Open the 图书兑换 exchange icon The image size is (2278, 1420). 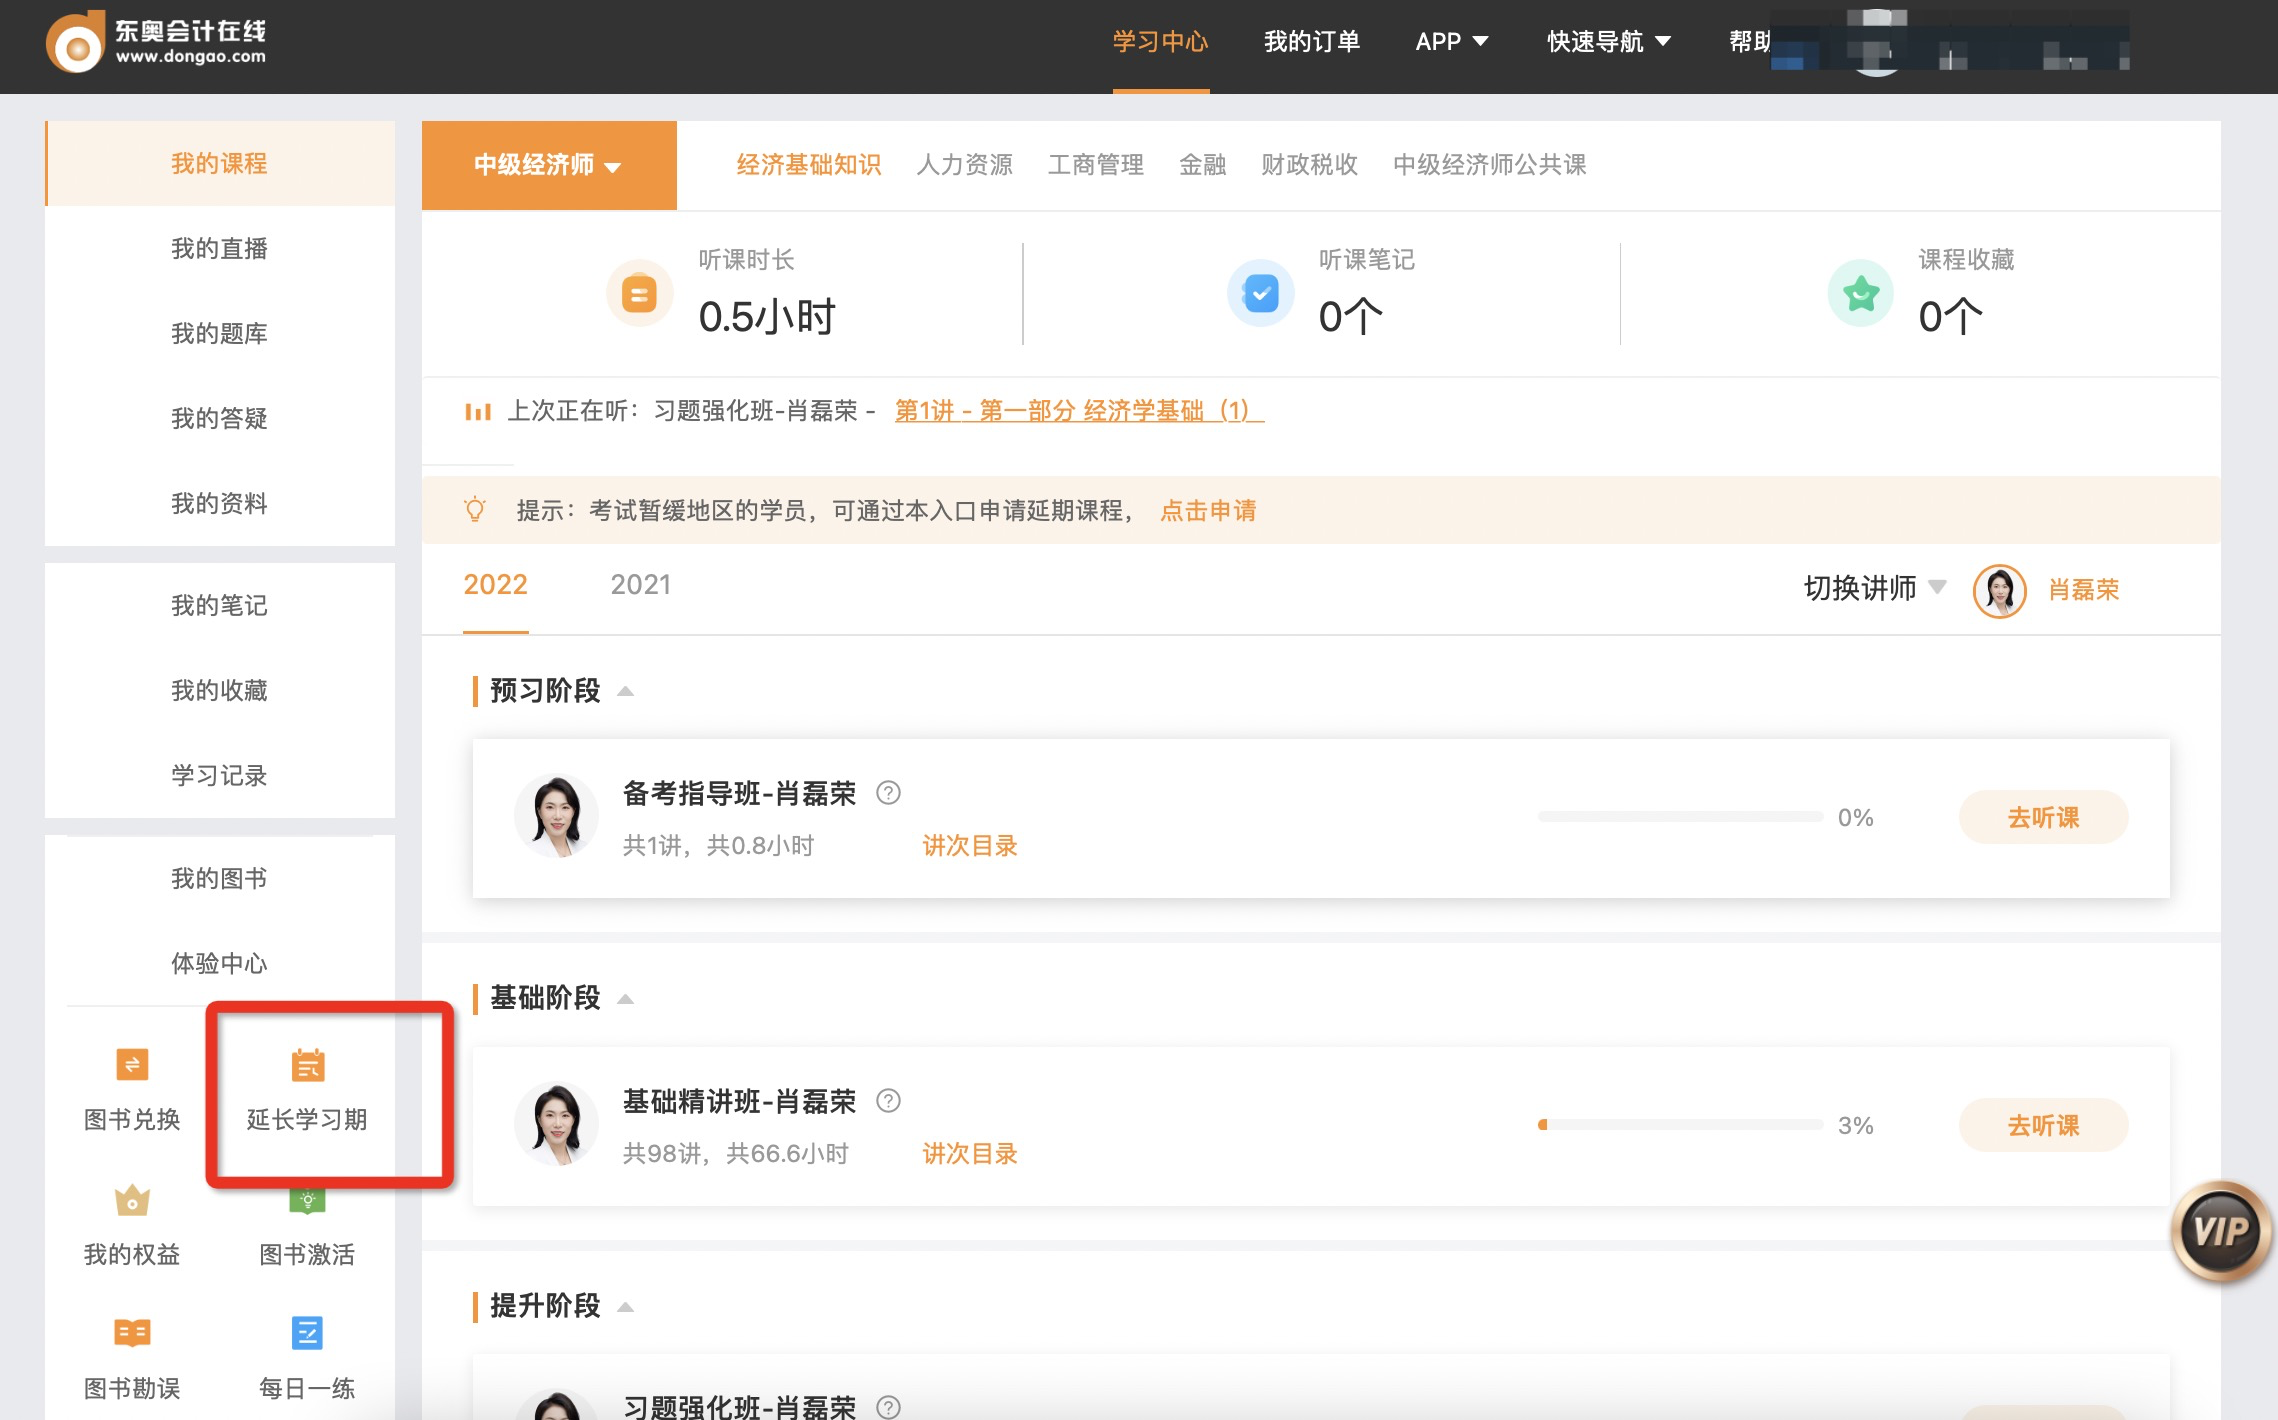[132, 1065]
